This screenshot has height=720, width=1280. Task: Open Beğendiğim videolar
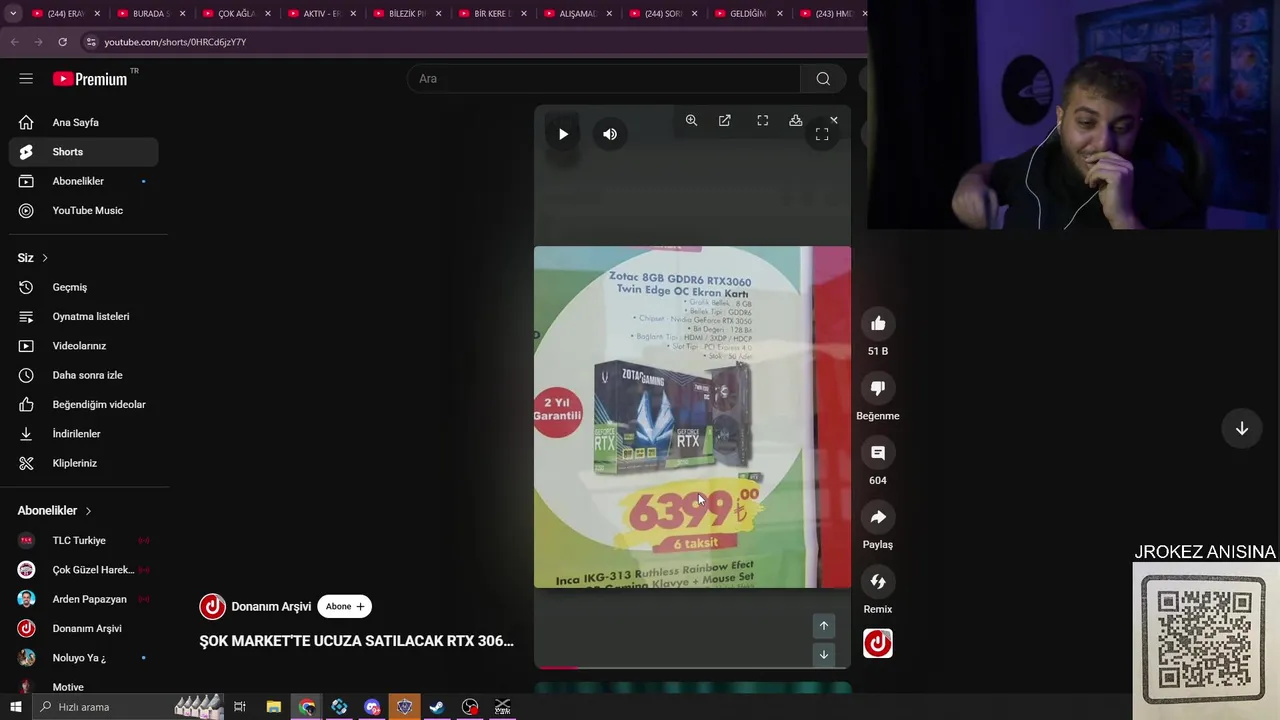(84, 404)
